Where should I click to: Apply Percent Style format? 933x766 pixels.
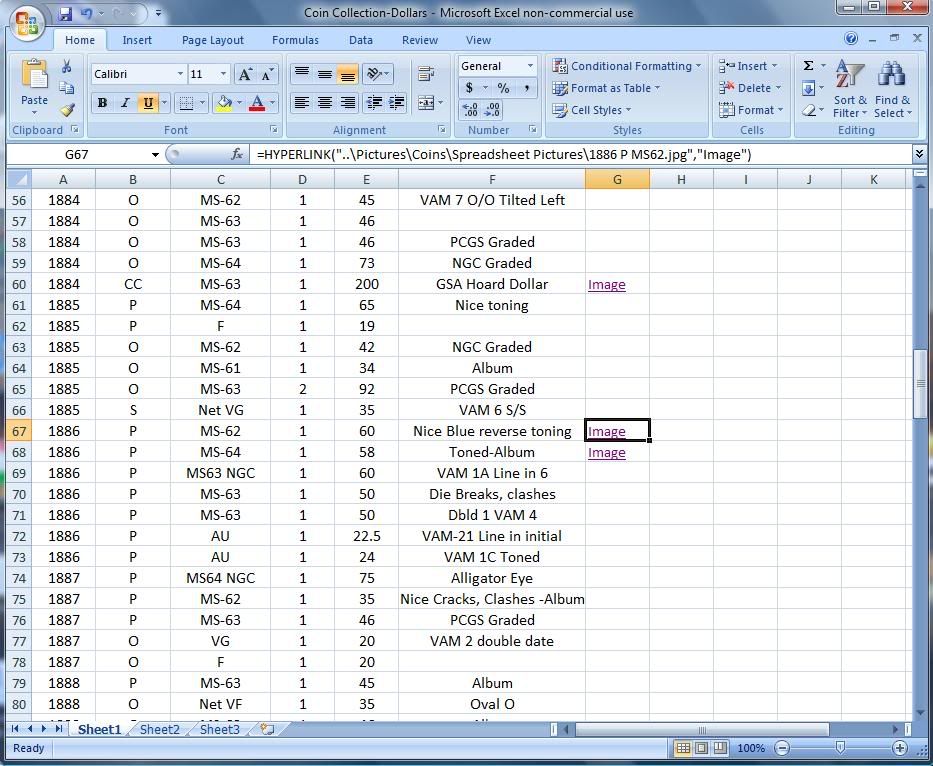[503, 88]
